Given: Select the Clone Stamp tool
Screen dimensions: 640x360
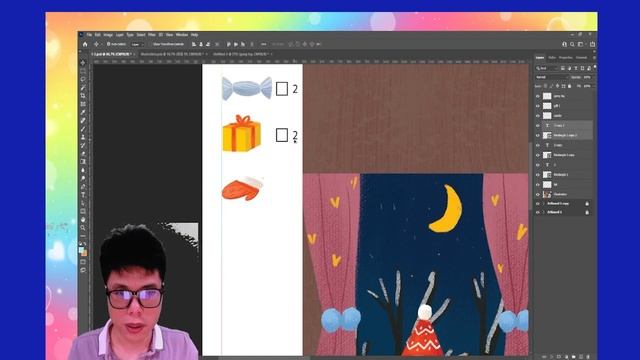Looking at the screenshot, I should [83, 137].
